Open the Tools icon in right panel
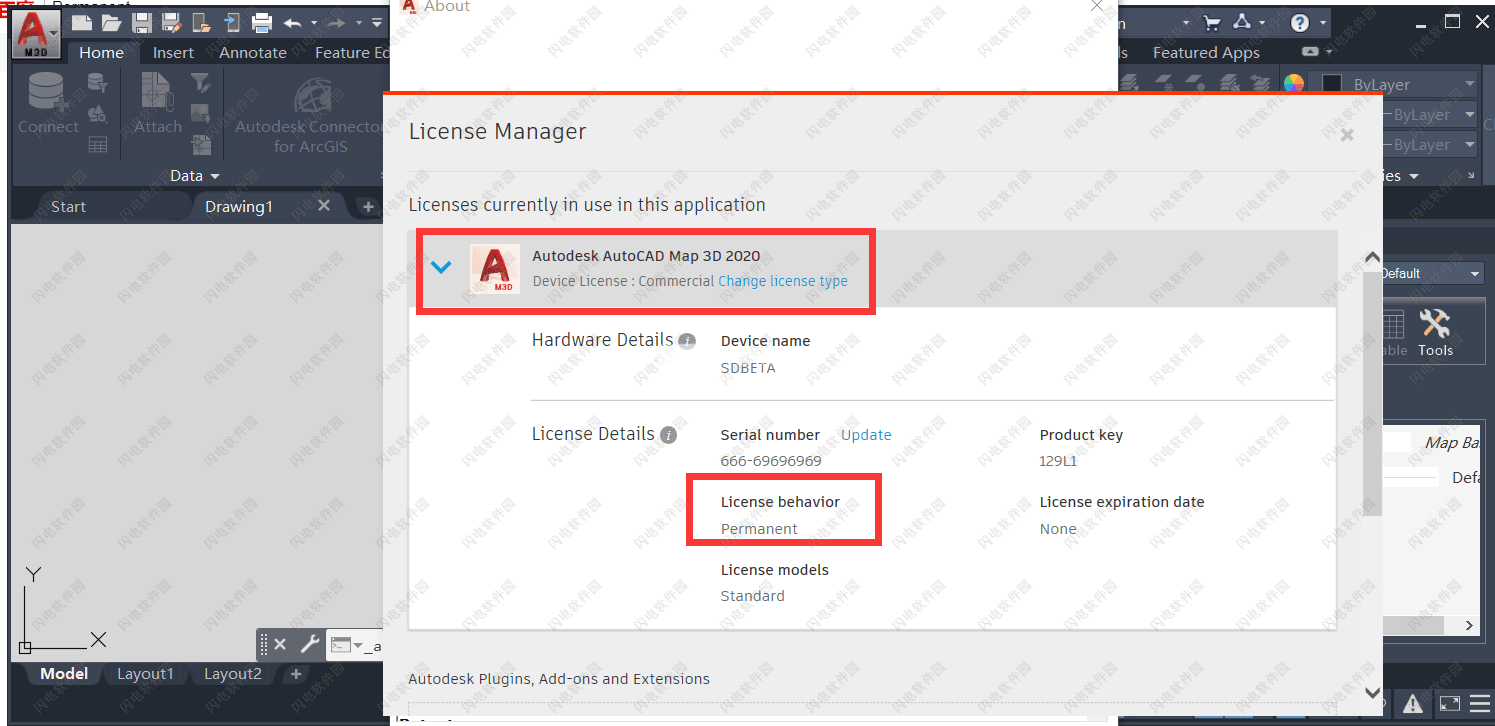Viewport: 1495px width, 726px height. (x=1435, y=333)
